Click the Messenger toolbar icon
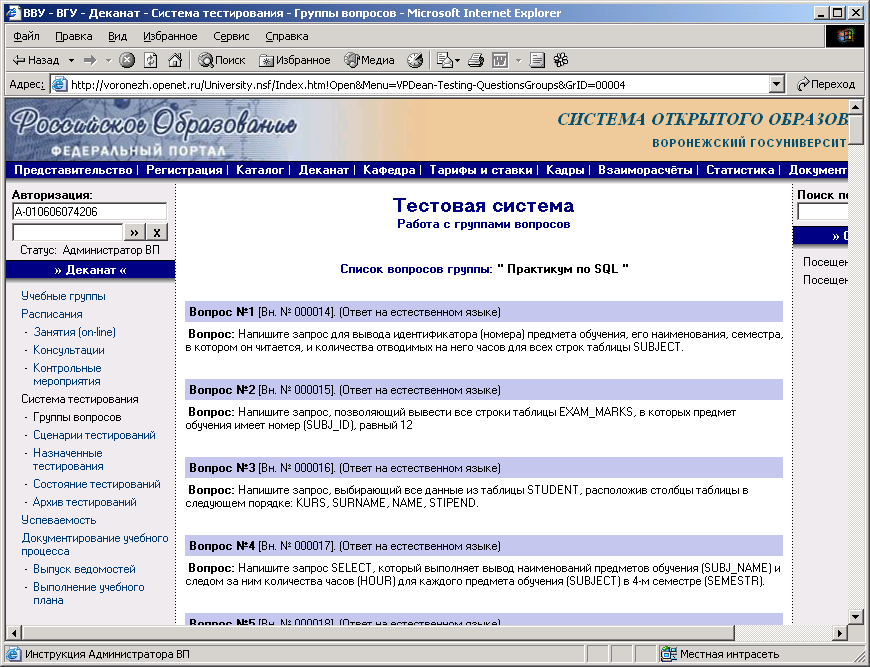This screenshot has width=870, height=667. [x=561, y=60]
